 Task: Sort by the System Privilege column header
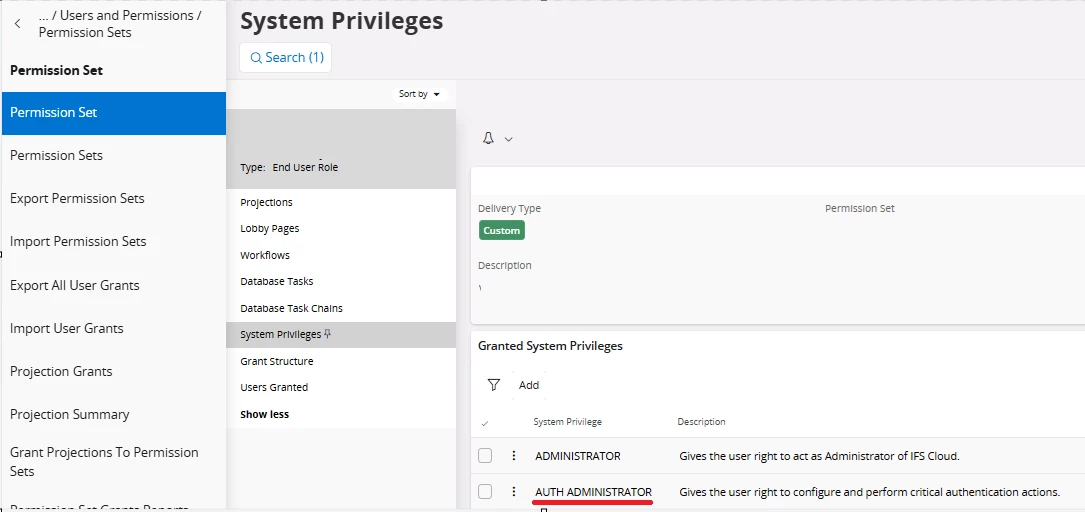(x=568, y=422)
